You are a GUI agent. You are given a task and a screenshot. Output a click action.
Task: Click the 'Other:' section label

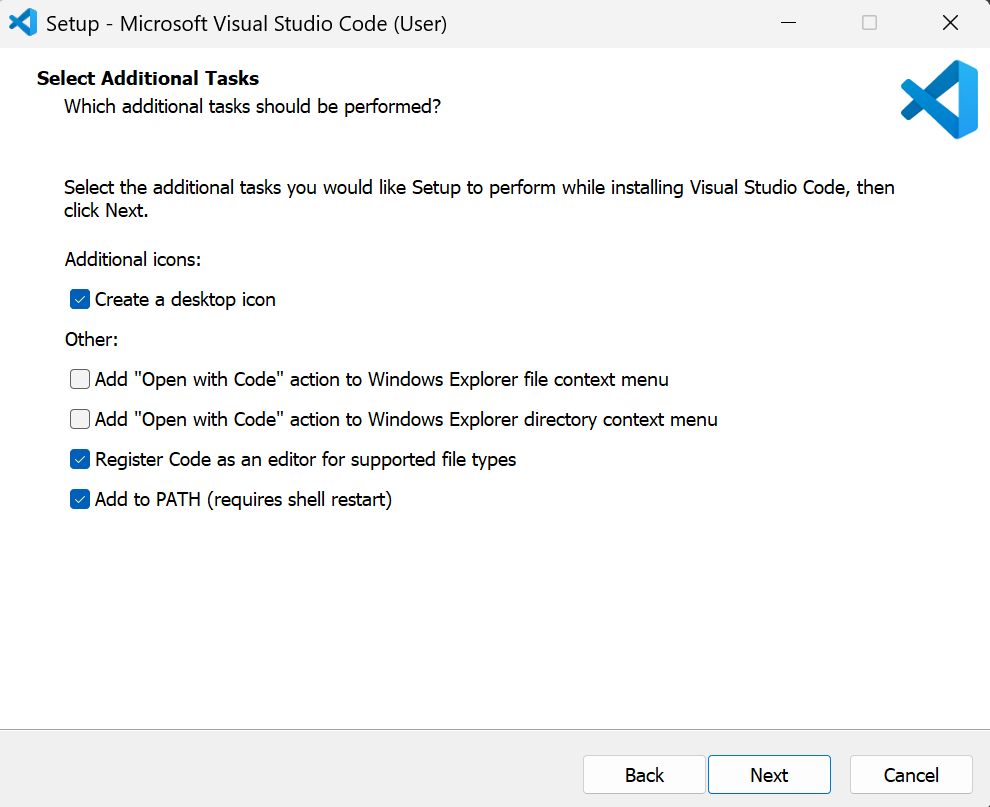pyautogui.click(x=92, y=340)
